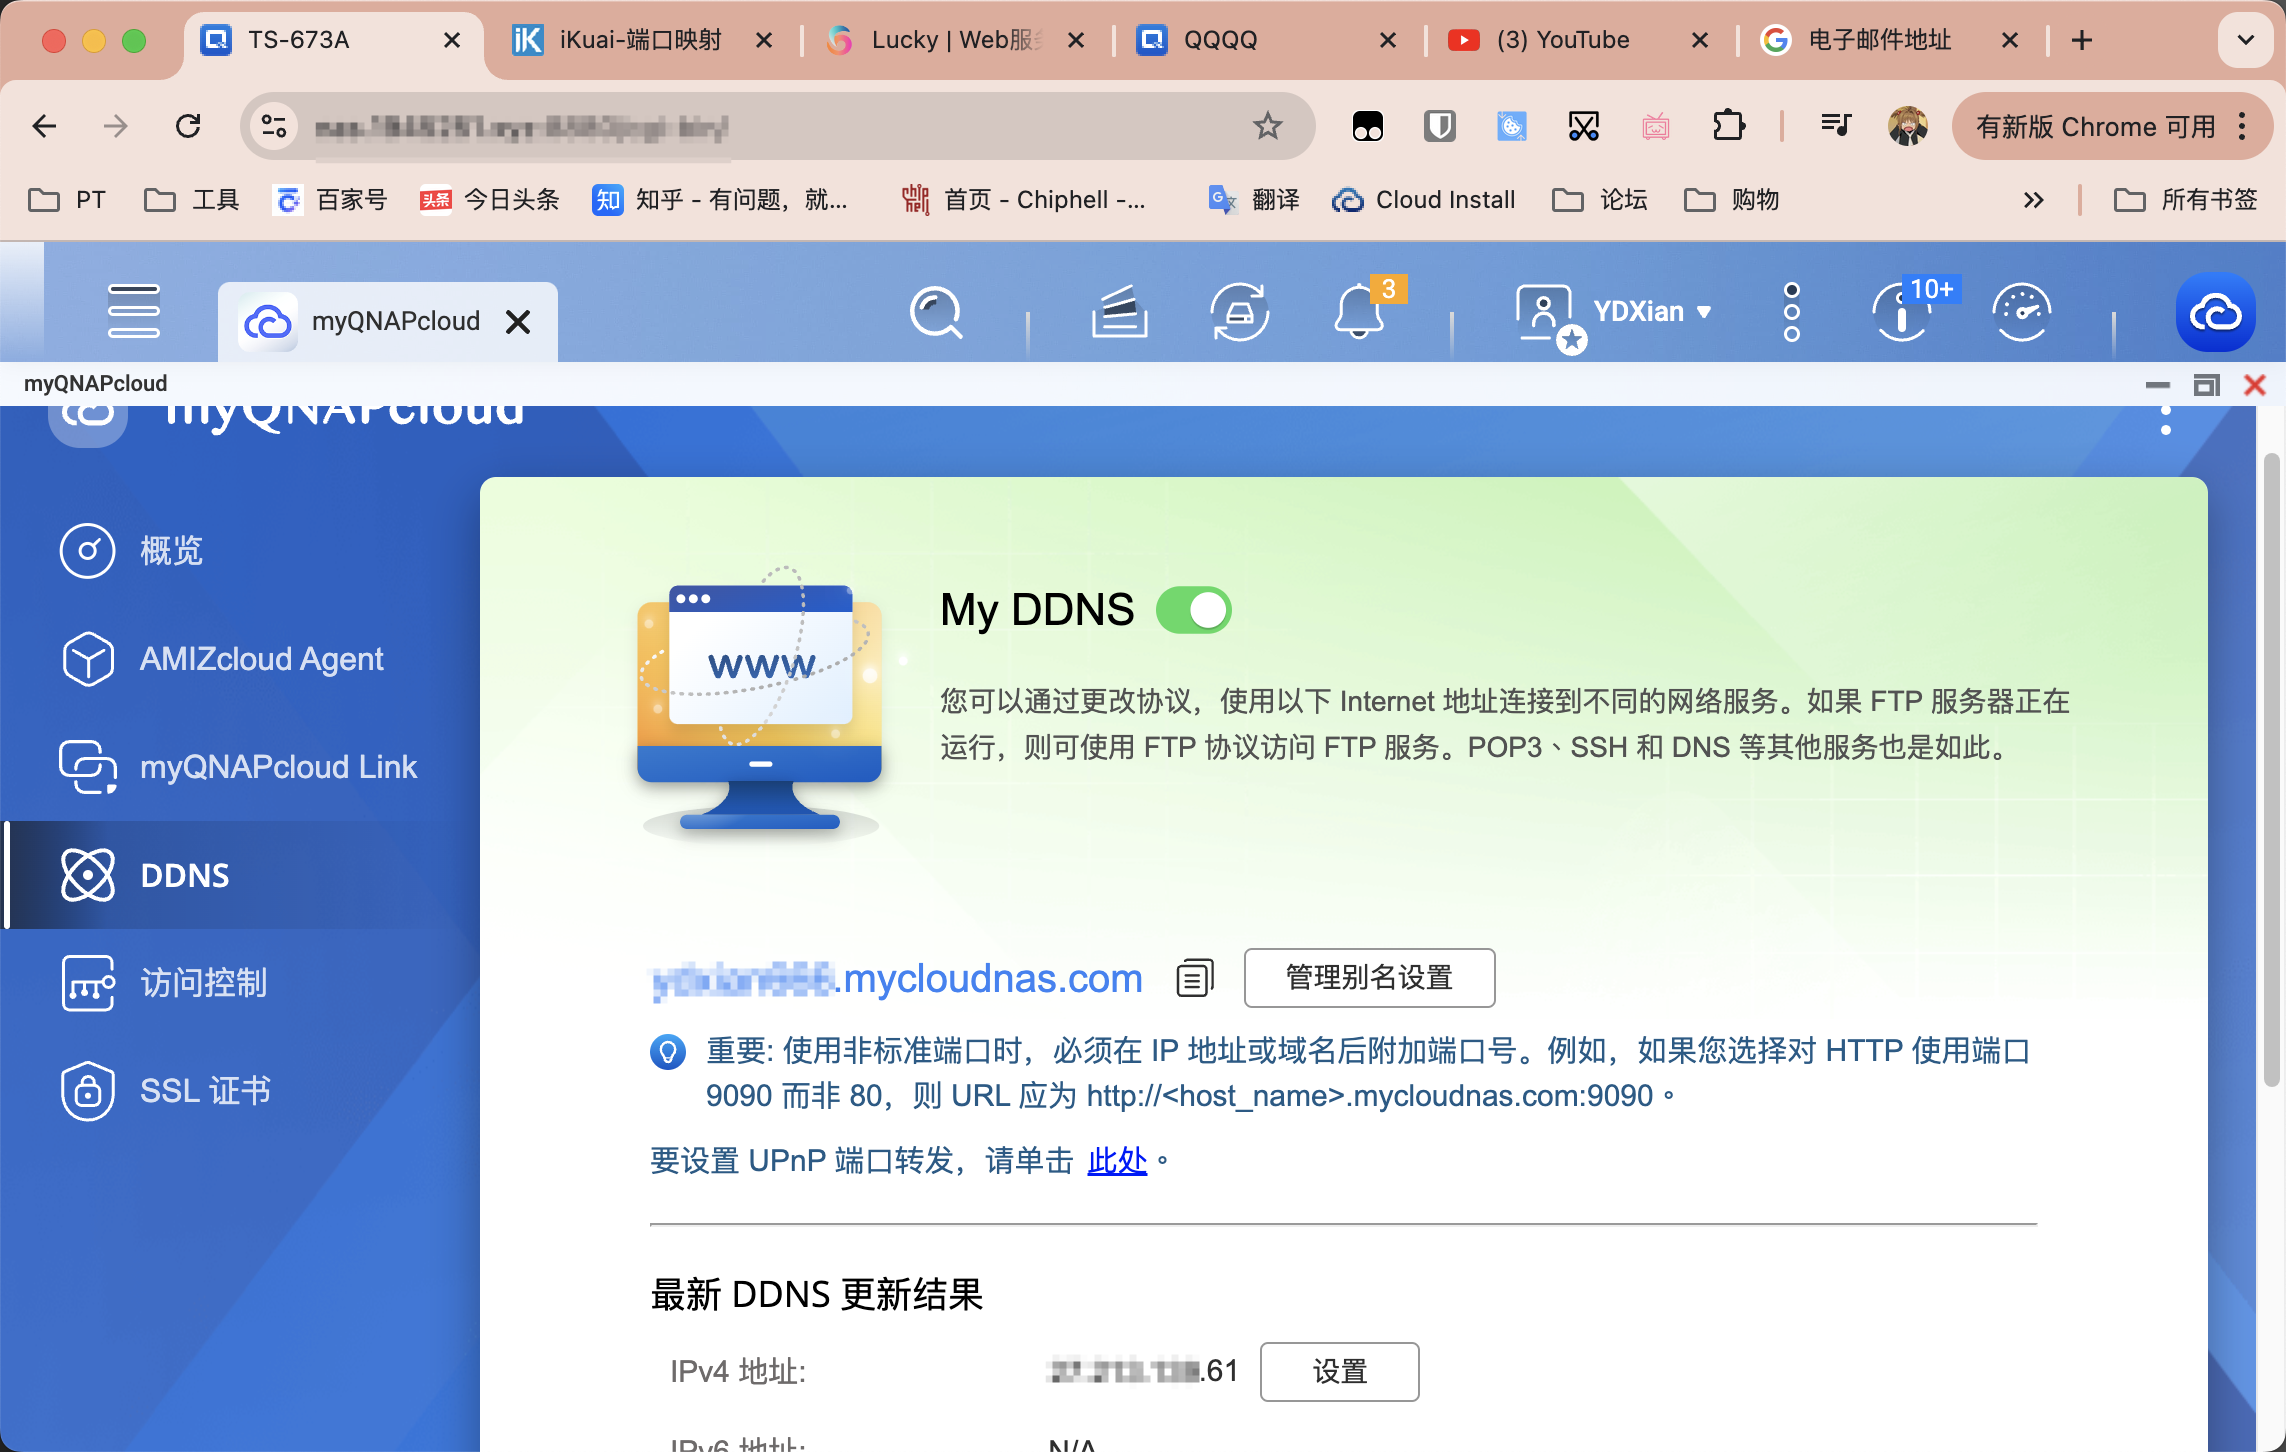Open the 百家号 bookmark
This screenshot has height=1452, width=2286.
coord(331,200)
